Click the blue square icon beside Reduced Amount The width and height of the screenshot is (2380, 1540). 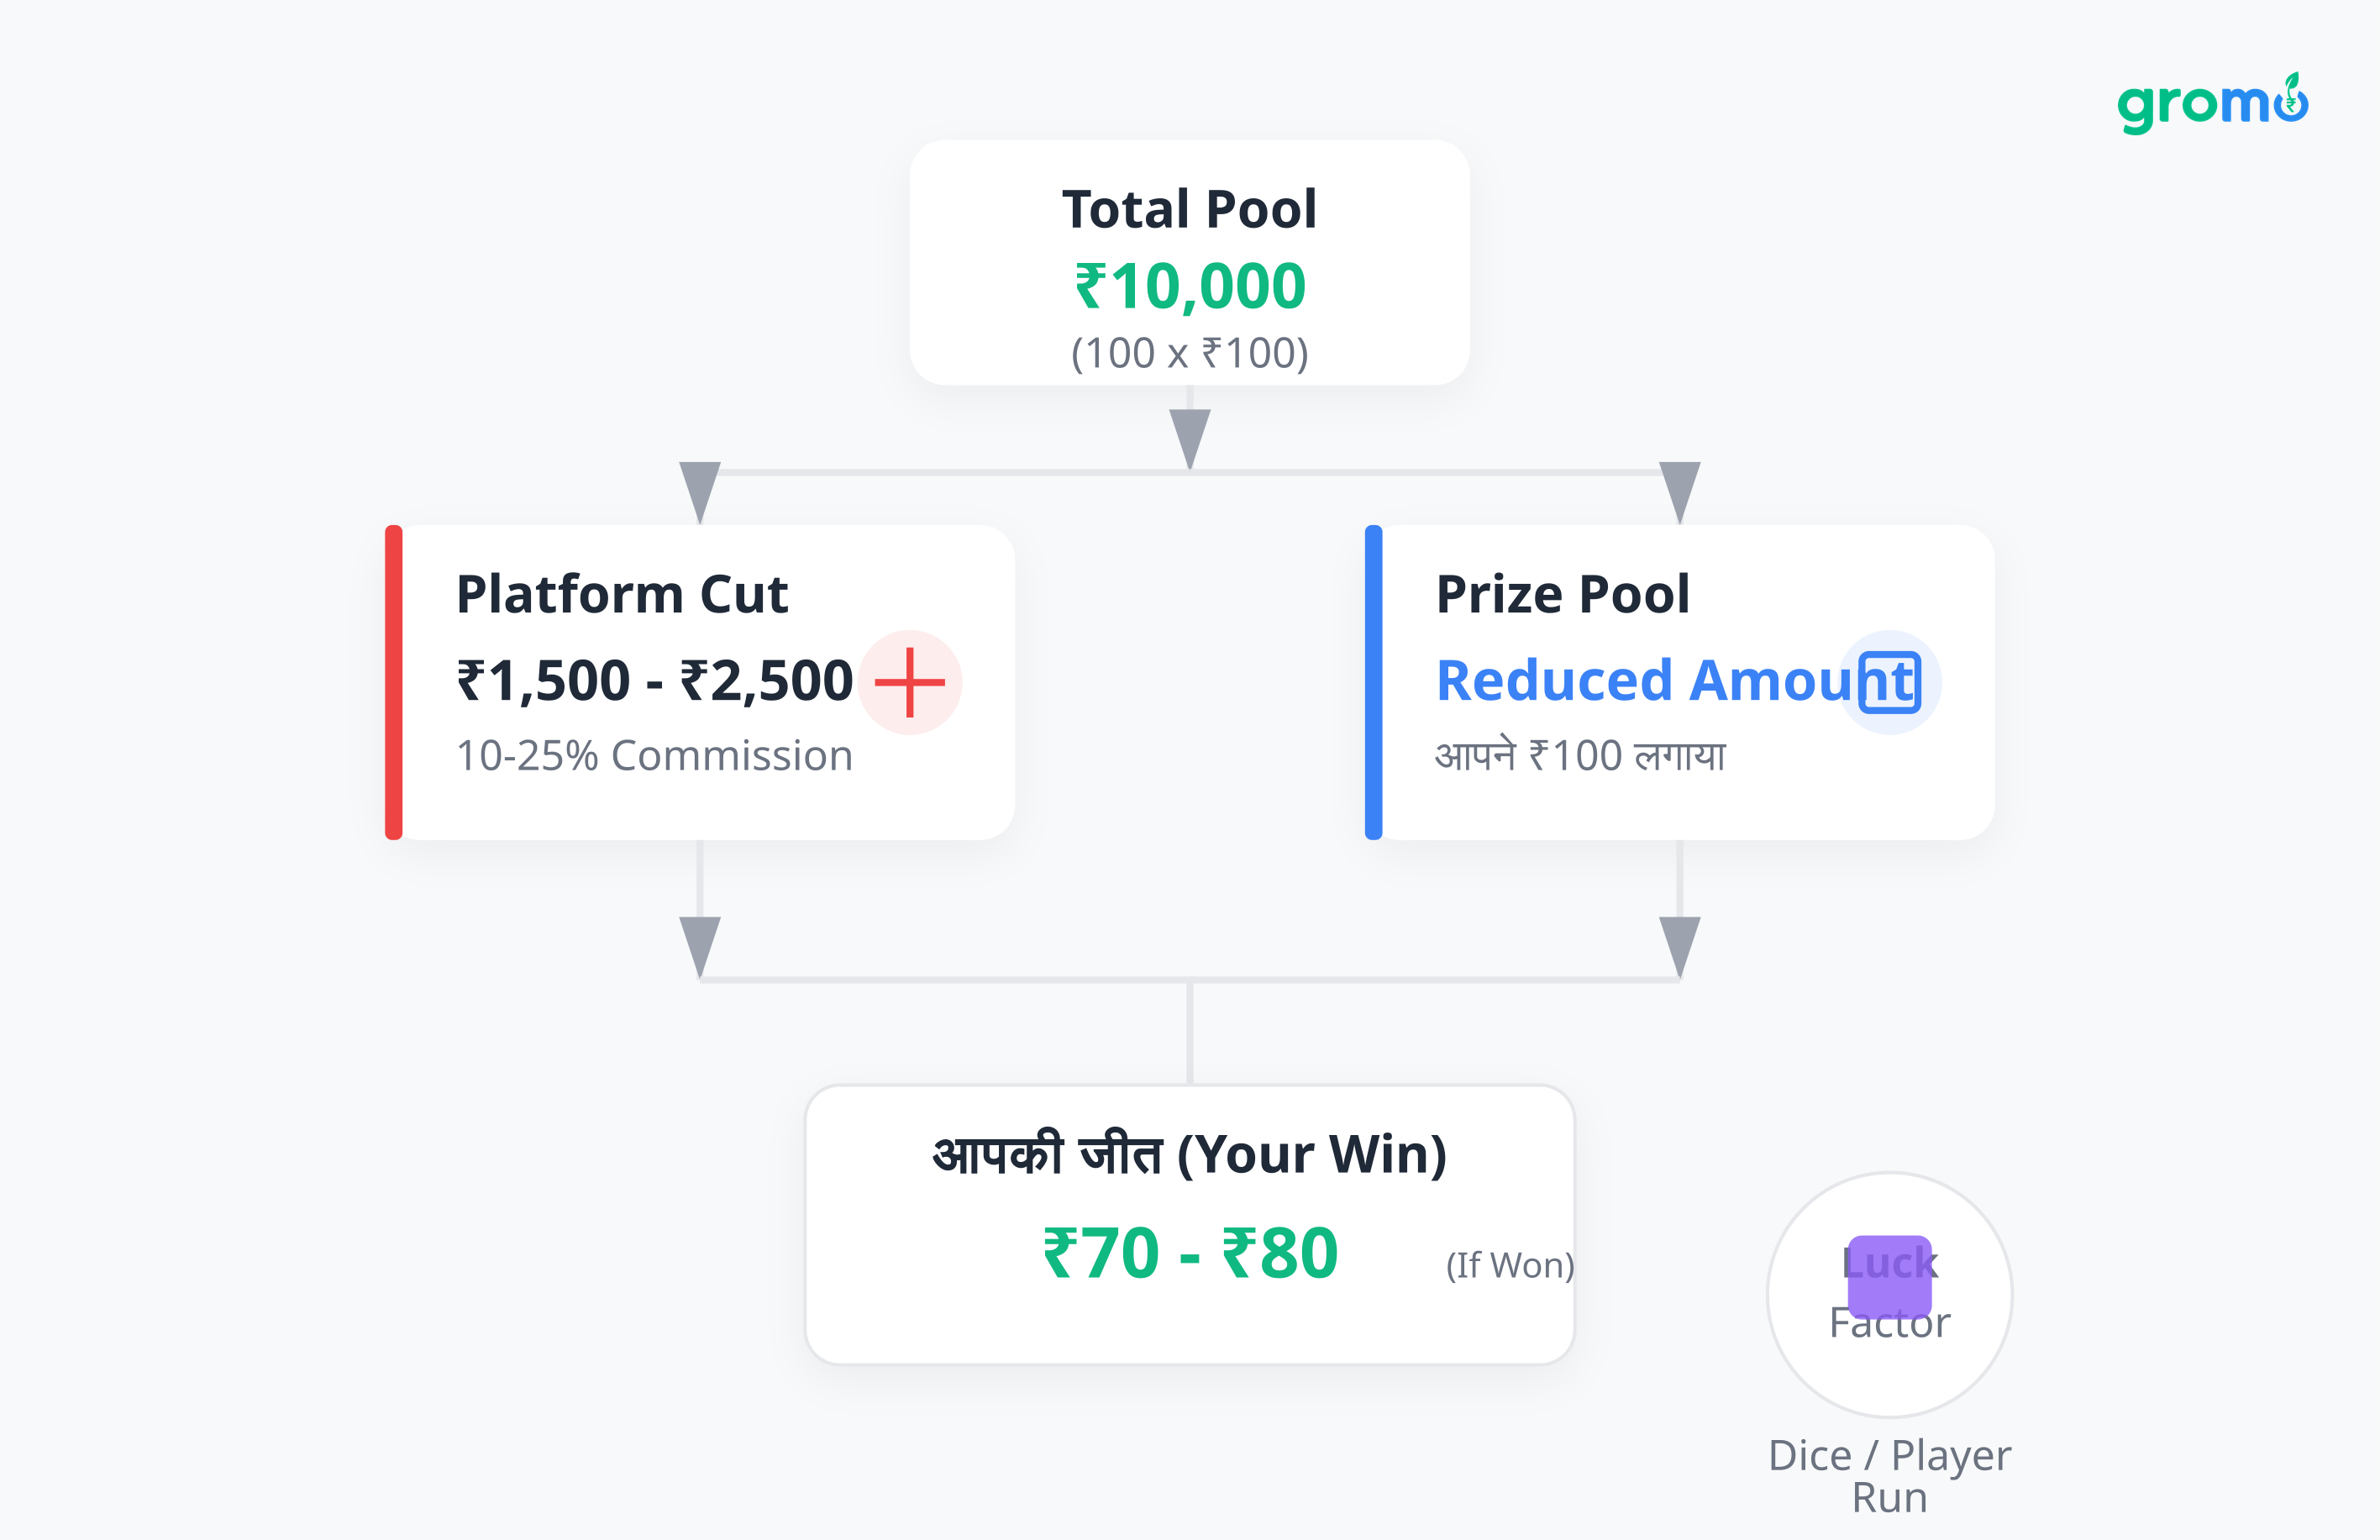pos(1889,682)
